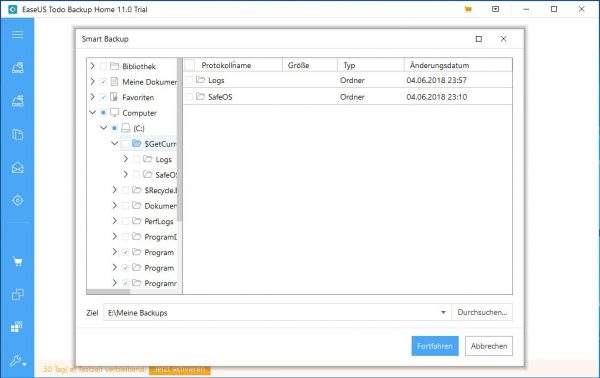Screen dimensions: 600x378
Task: Select Disk/Partition Backup sidebar icon
Action: click(17, 68)
